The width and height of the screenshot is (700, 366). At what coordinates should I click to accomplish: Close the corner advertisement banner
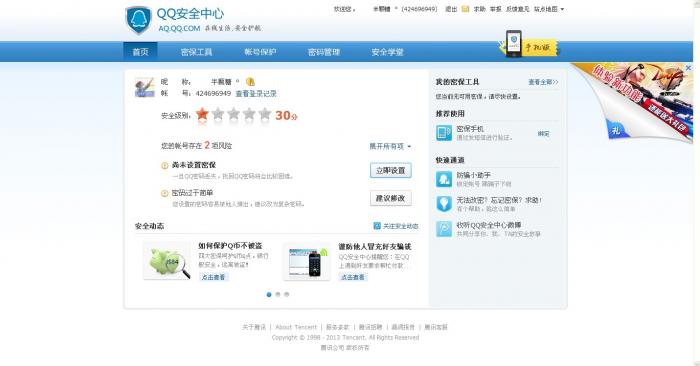[688, 68]
